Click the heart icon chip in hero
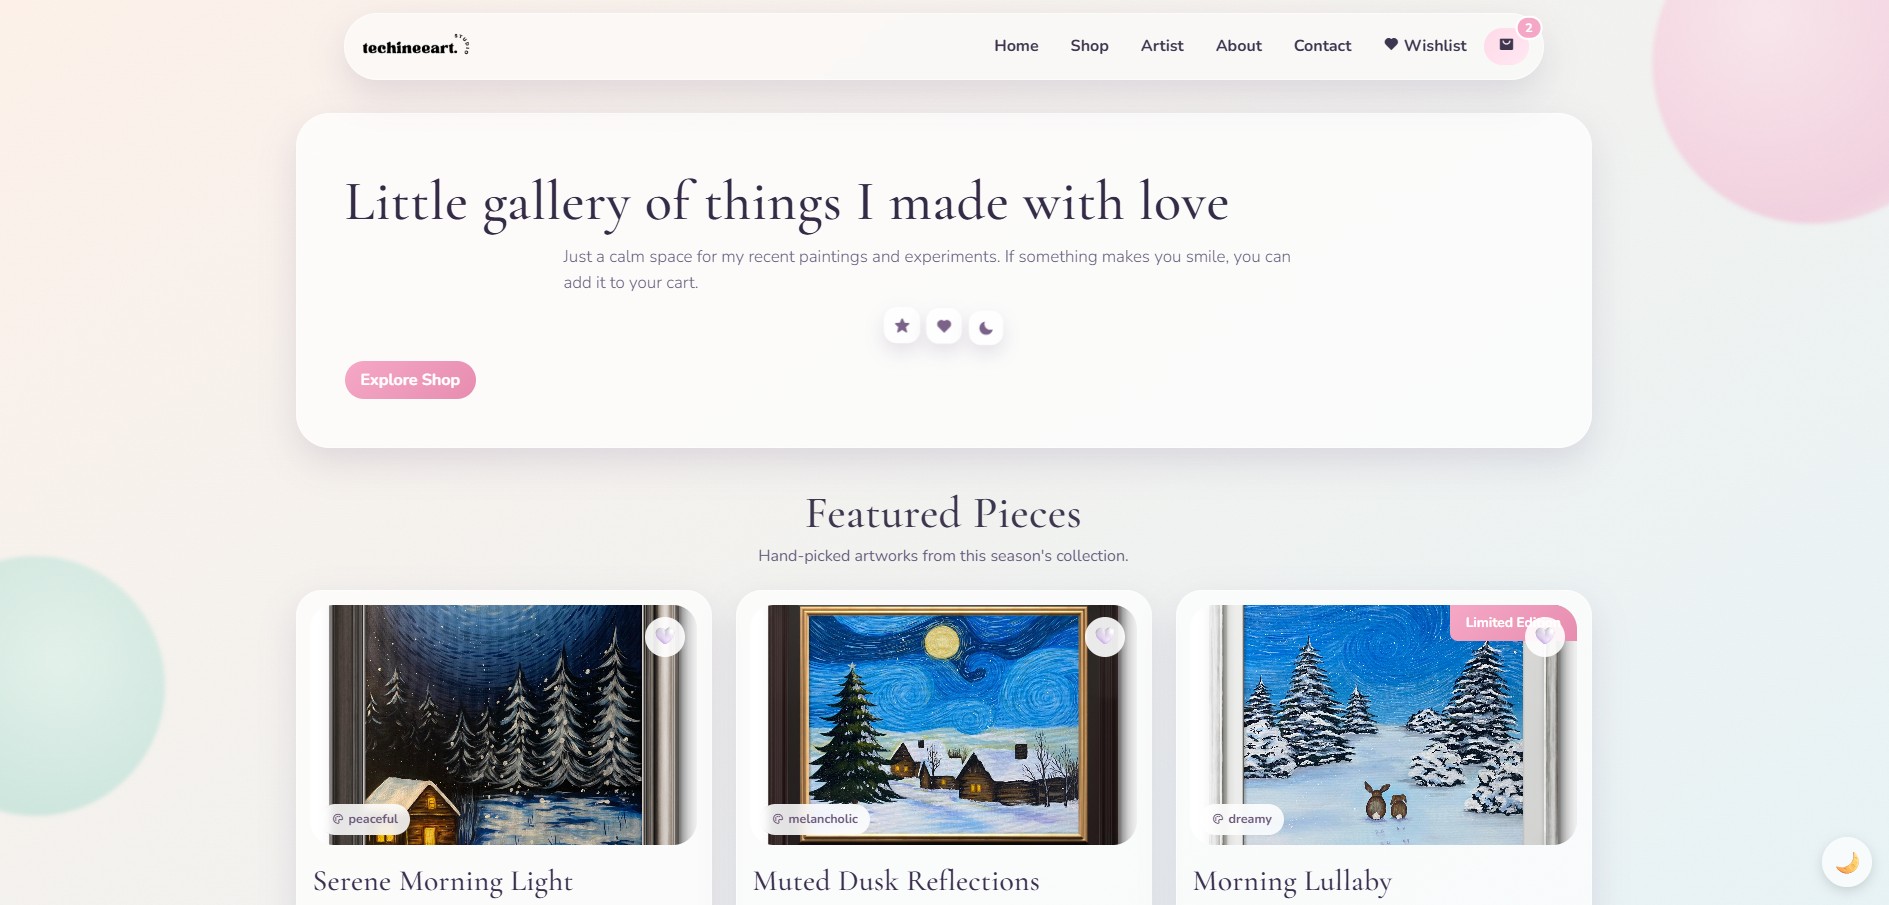1889x905 pixels. point(944,325)
